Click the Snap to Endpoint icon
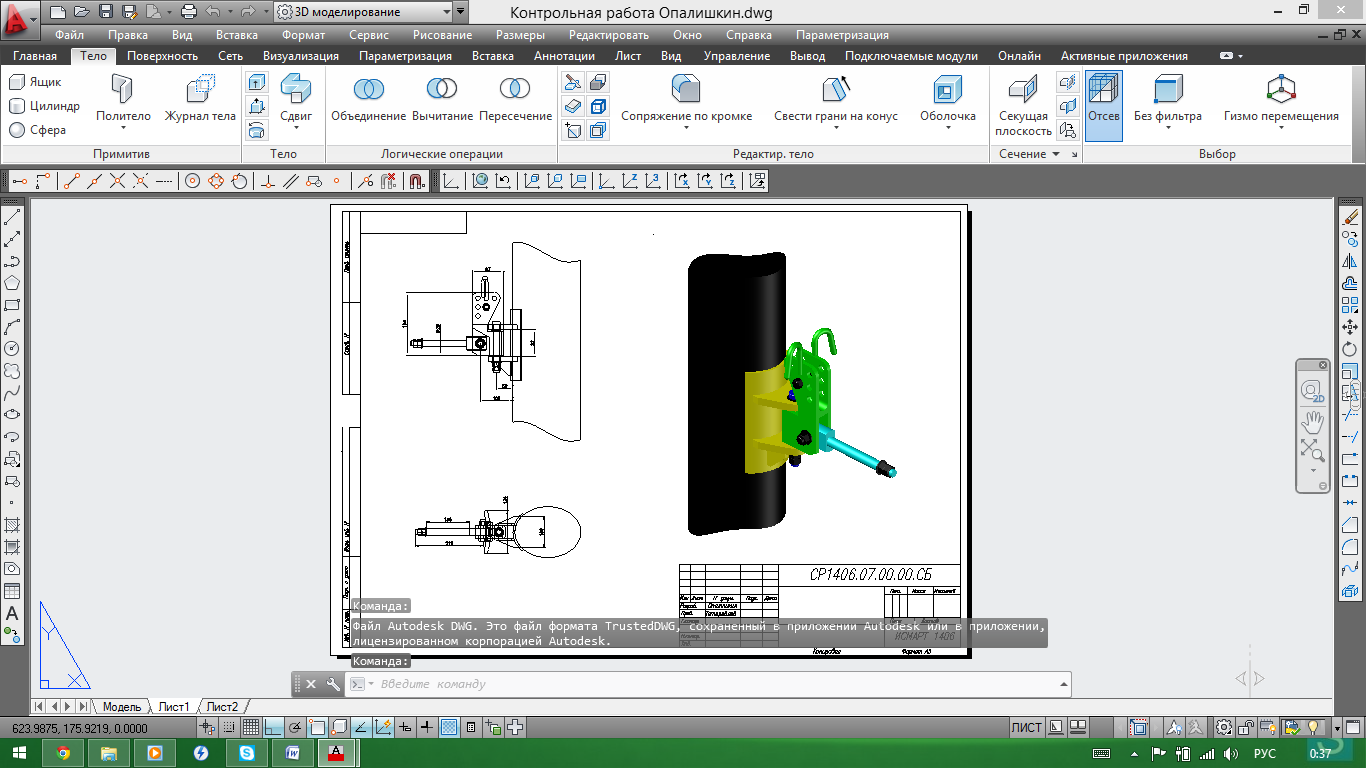 (x=71, y=181)
